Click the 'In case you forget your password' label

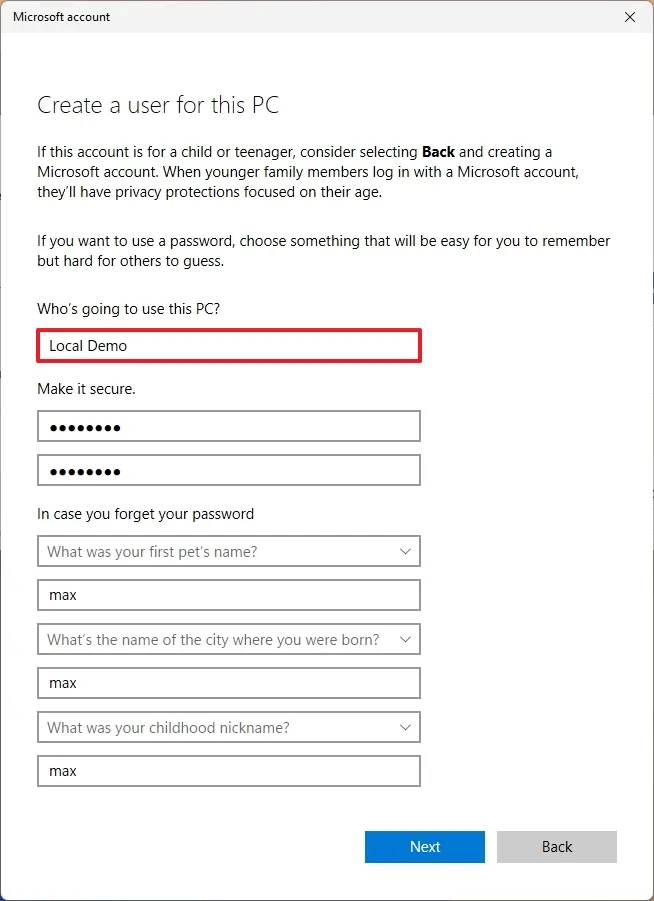145,514
